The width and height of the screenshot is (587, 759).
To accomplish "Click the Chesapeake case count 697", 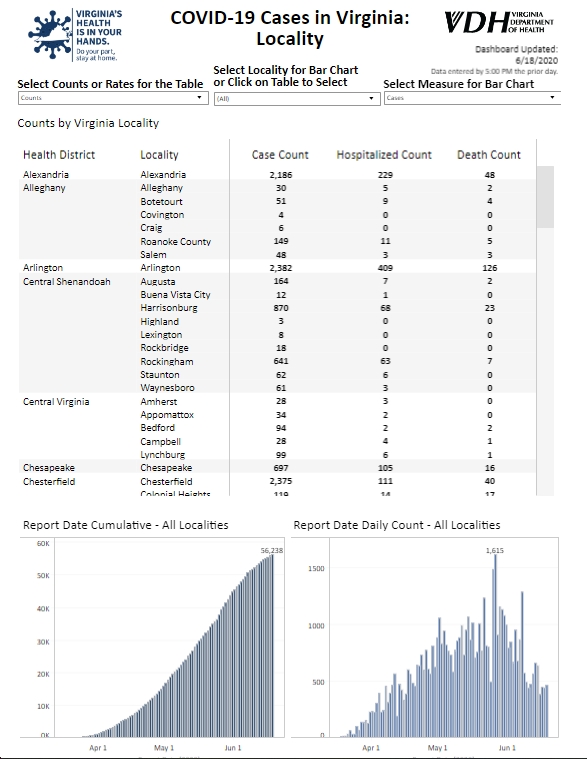I will 281,468.
